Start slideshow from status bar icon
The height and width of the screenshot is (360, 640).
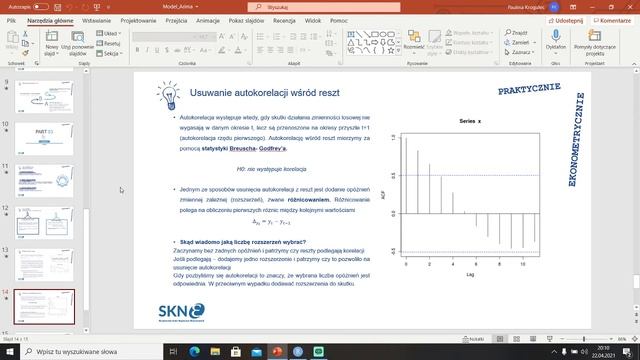pyautogui.click(x=550, y=339)
